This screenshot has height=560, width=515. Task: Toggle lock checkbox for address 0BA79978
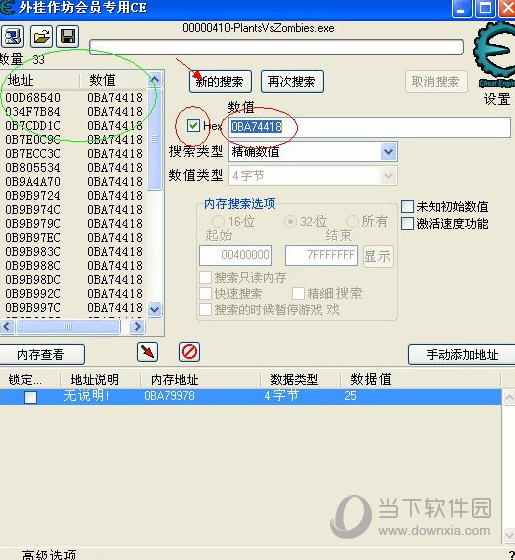[x=30, y=397]
